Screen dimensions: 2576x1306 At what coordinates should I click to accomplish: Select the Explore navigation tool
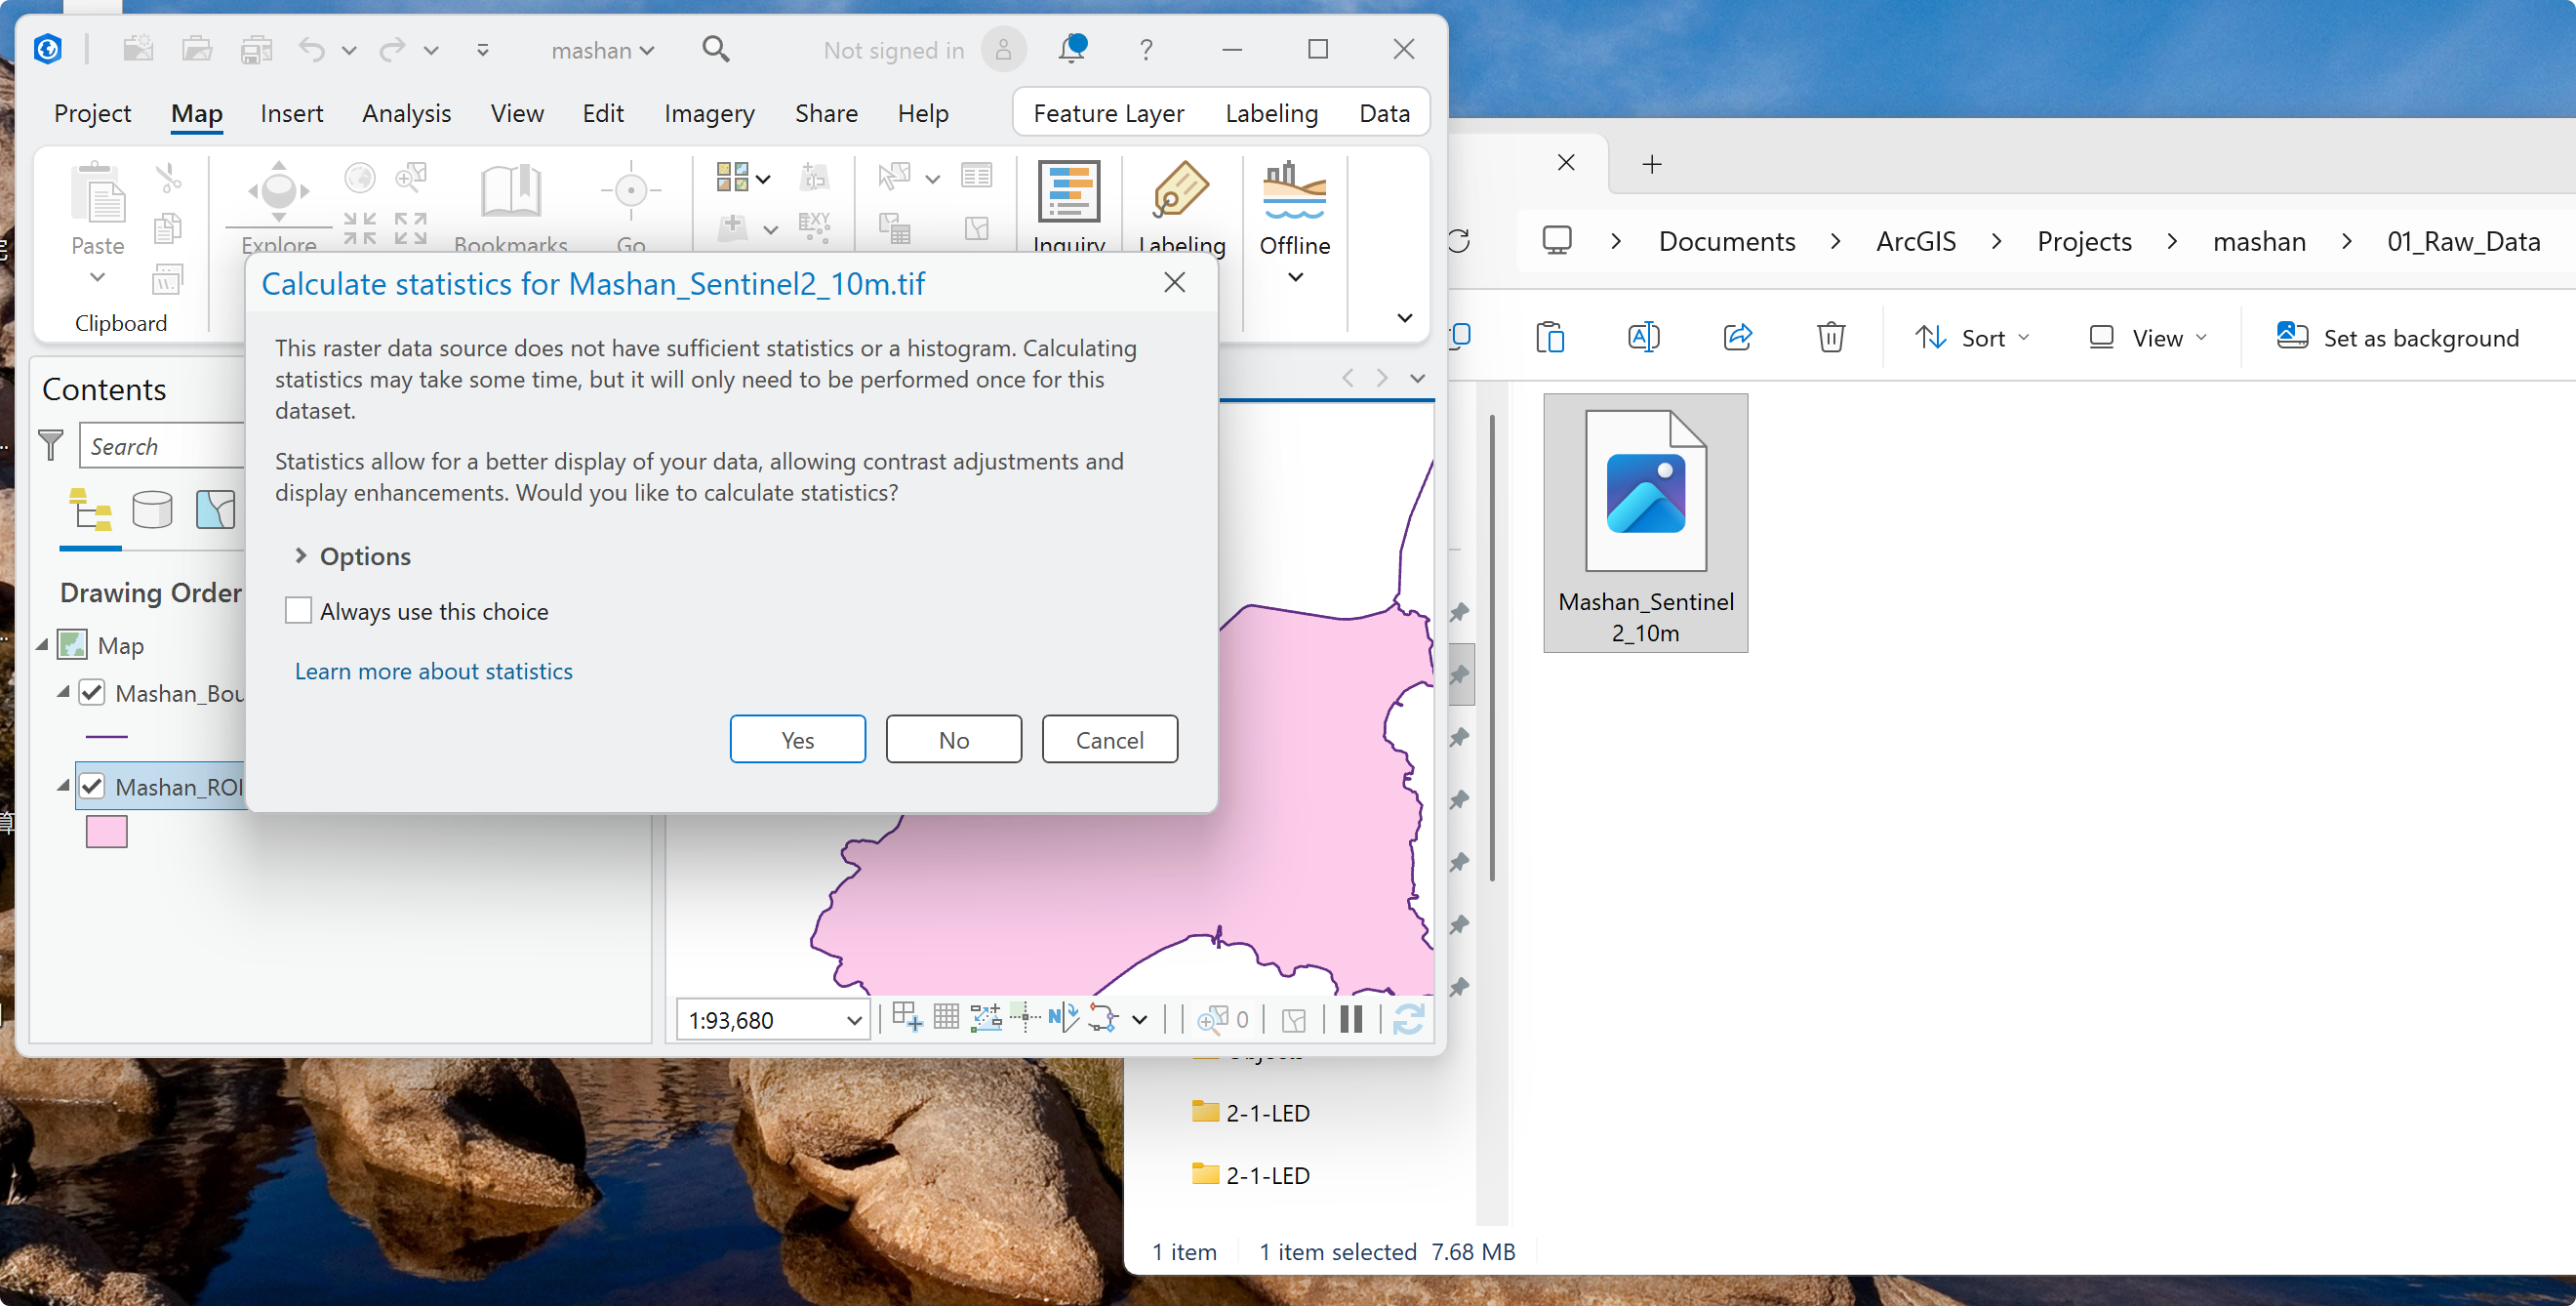[x=278, y=192]
